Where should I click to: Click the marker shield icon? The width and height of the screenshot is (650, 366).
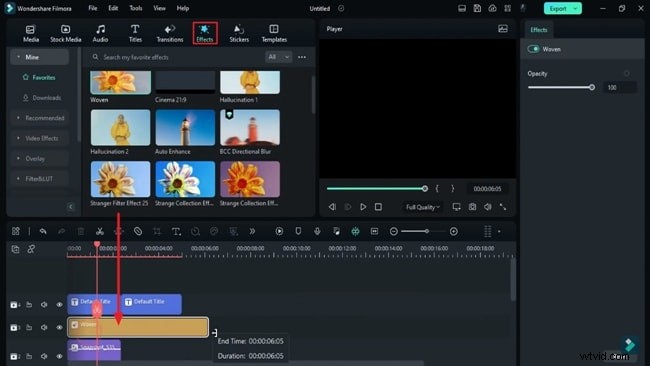click(298, 231)
